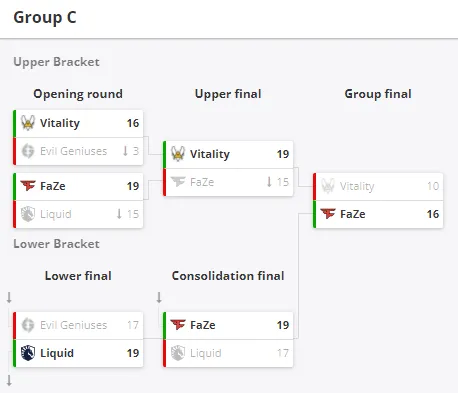Click the down arrow beside Liquid score 15

pos(119,214)
